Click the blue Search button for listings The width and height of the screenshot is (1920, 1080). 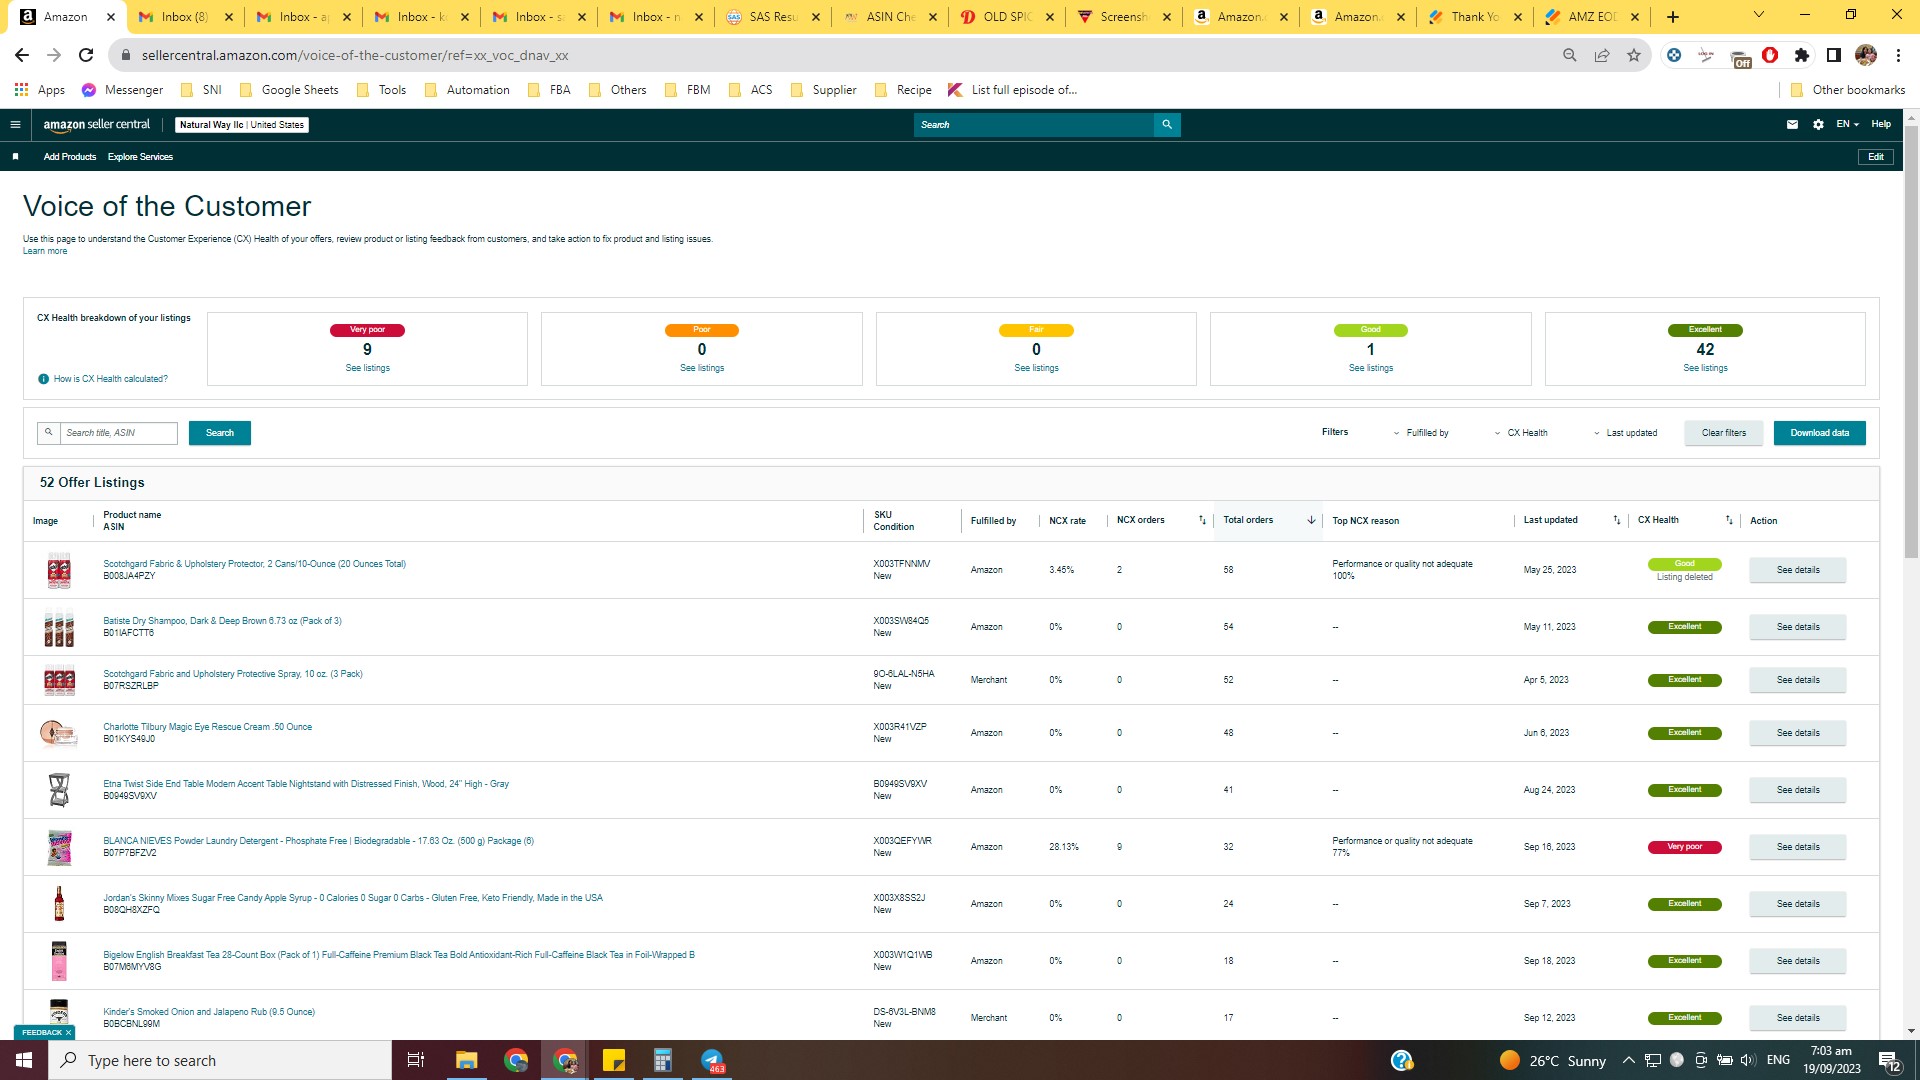[220, 433]
